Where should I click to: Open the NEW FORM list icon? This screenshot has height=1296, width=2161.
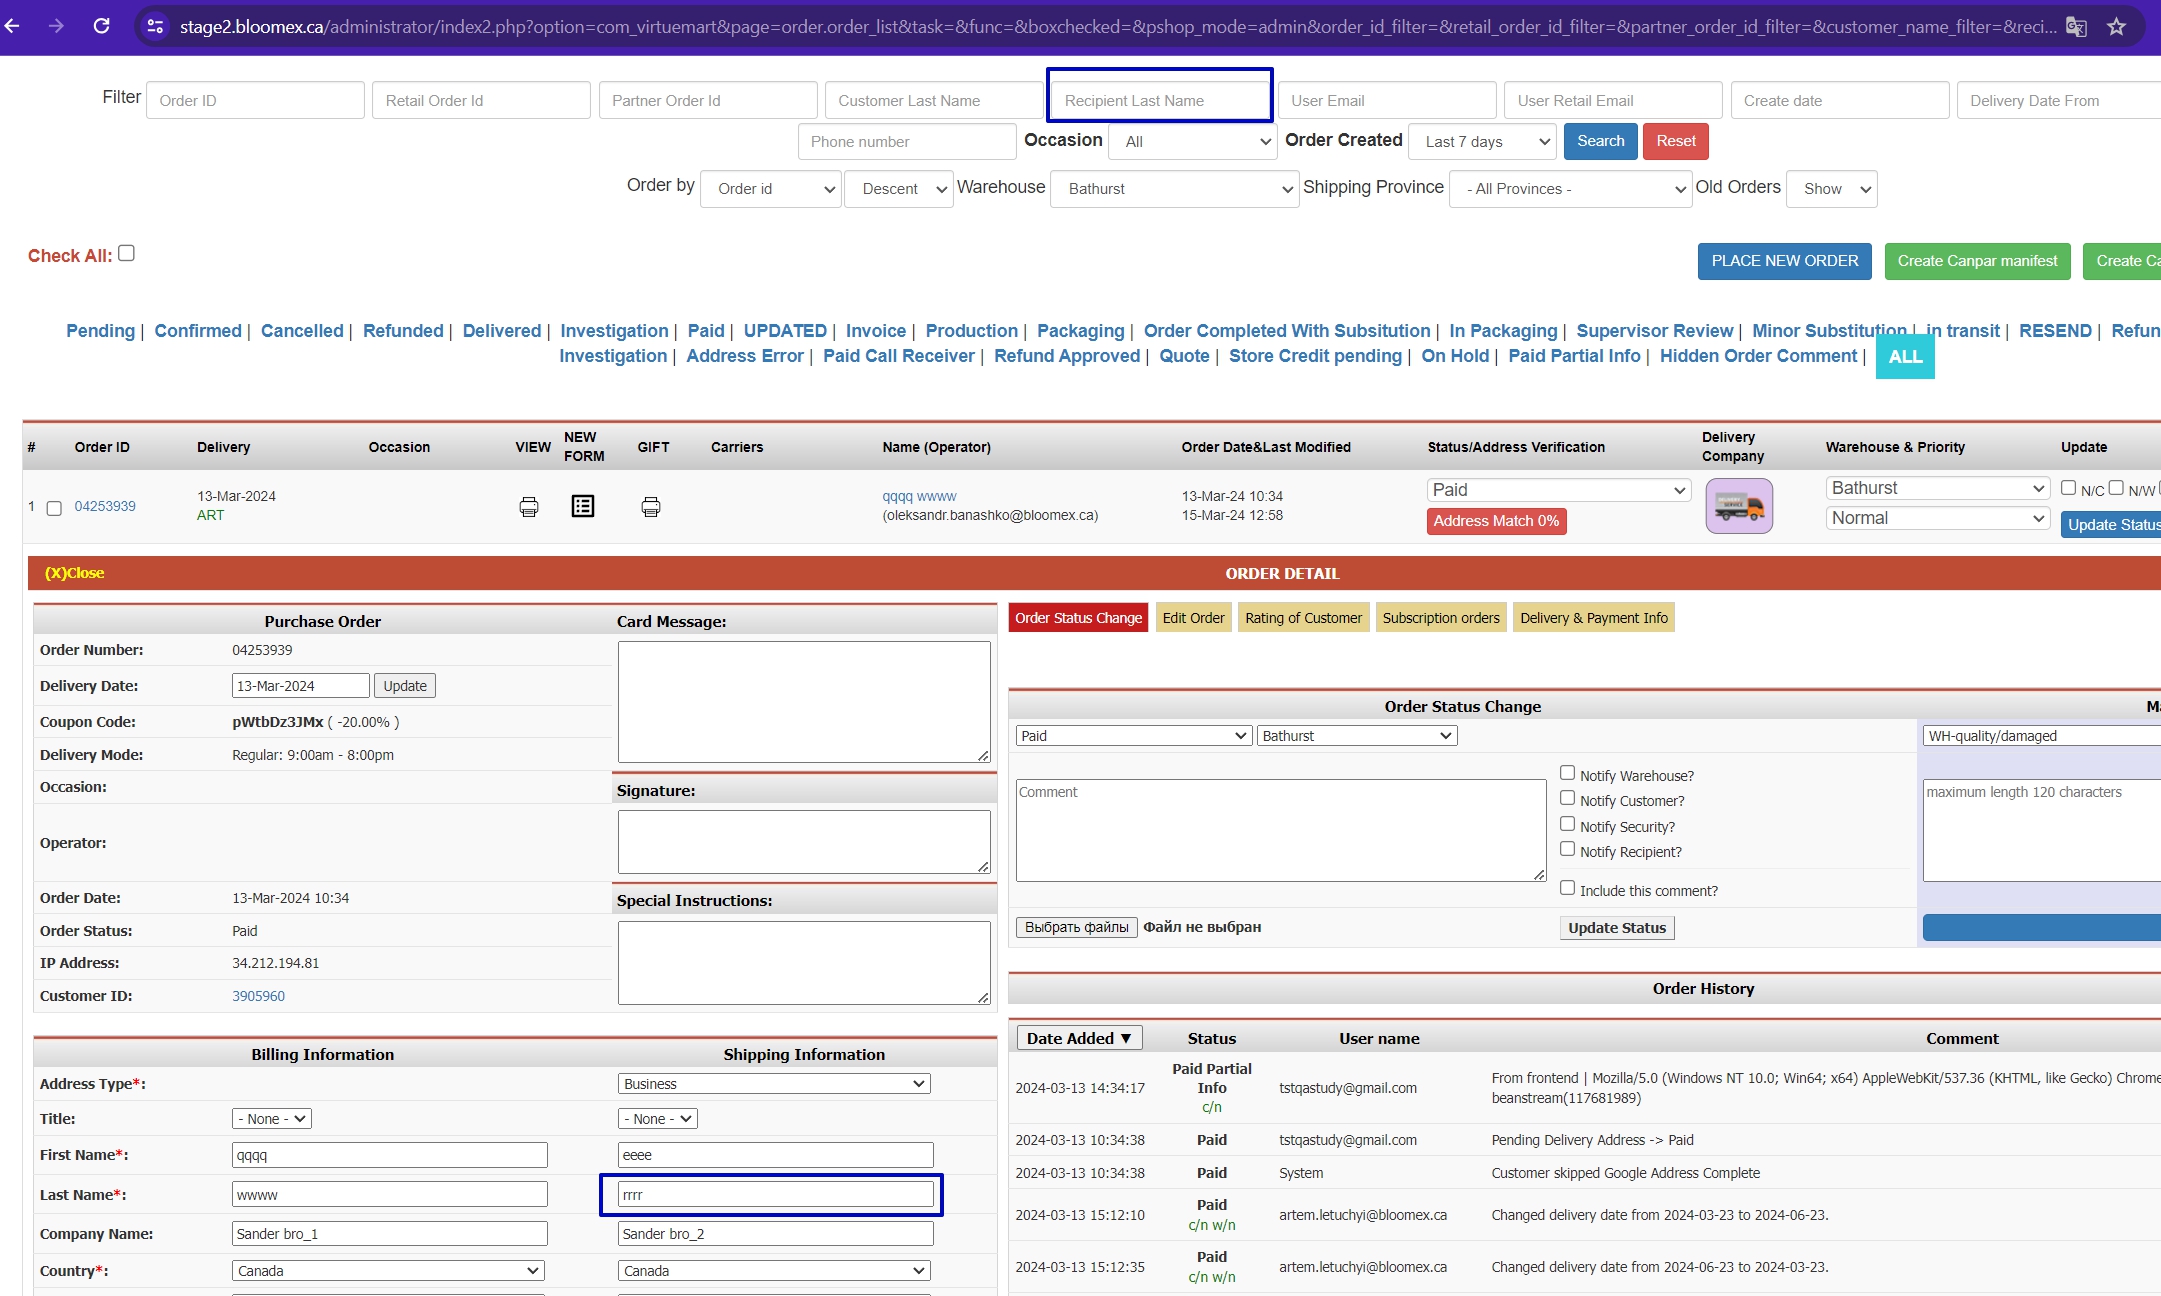(583, 506)
